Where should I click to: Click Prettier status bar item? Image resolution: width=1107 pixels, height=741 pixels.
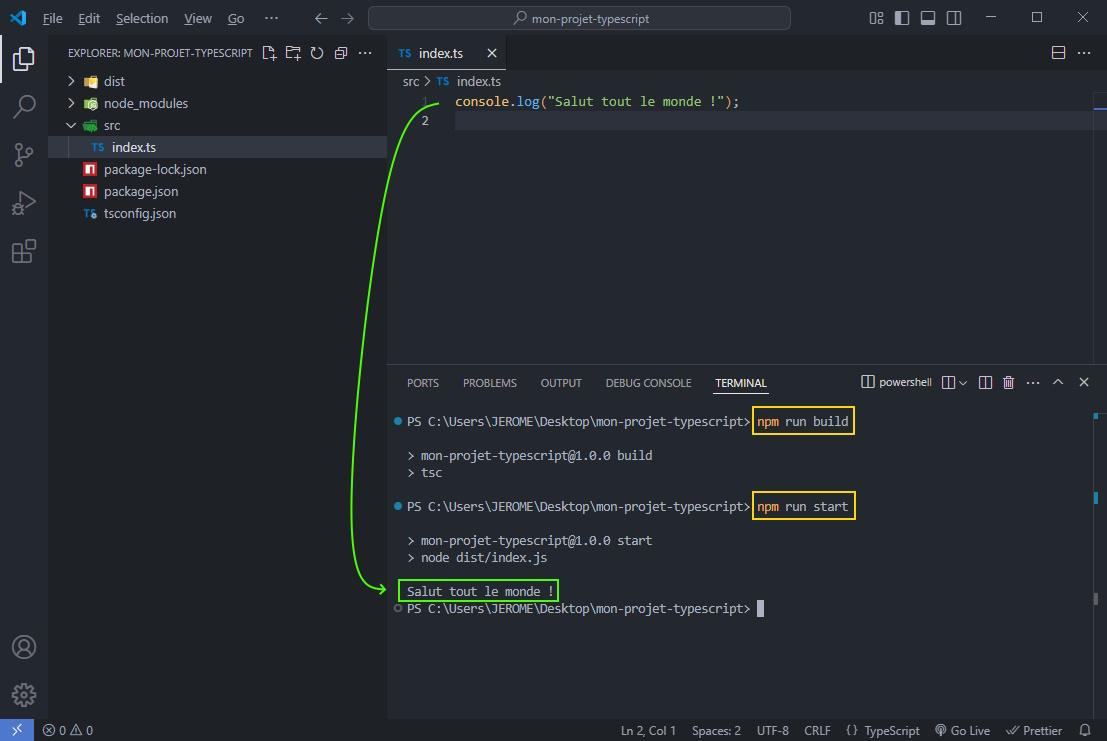1034,730
